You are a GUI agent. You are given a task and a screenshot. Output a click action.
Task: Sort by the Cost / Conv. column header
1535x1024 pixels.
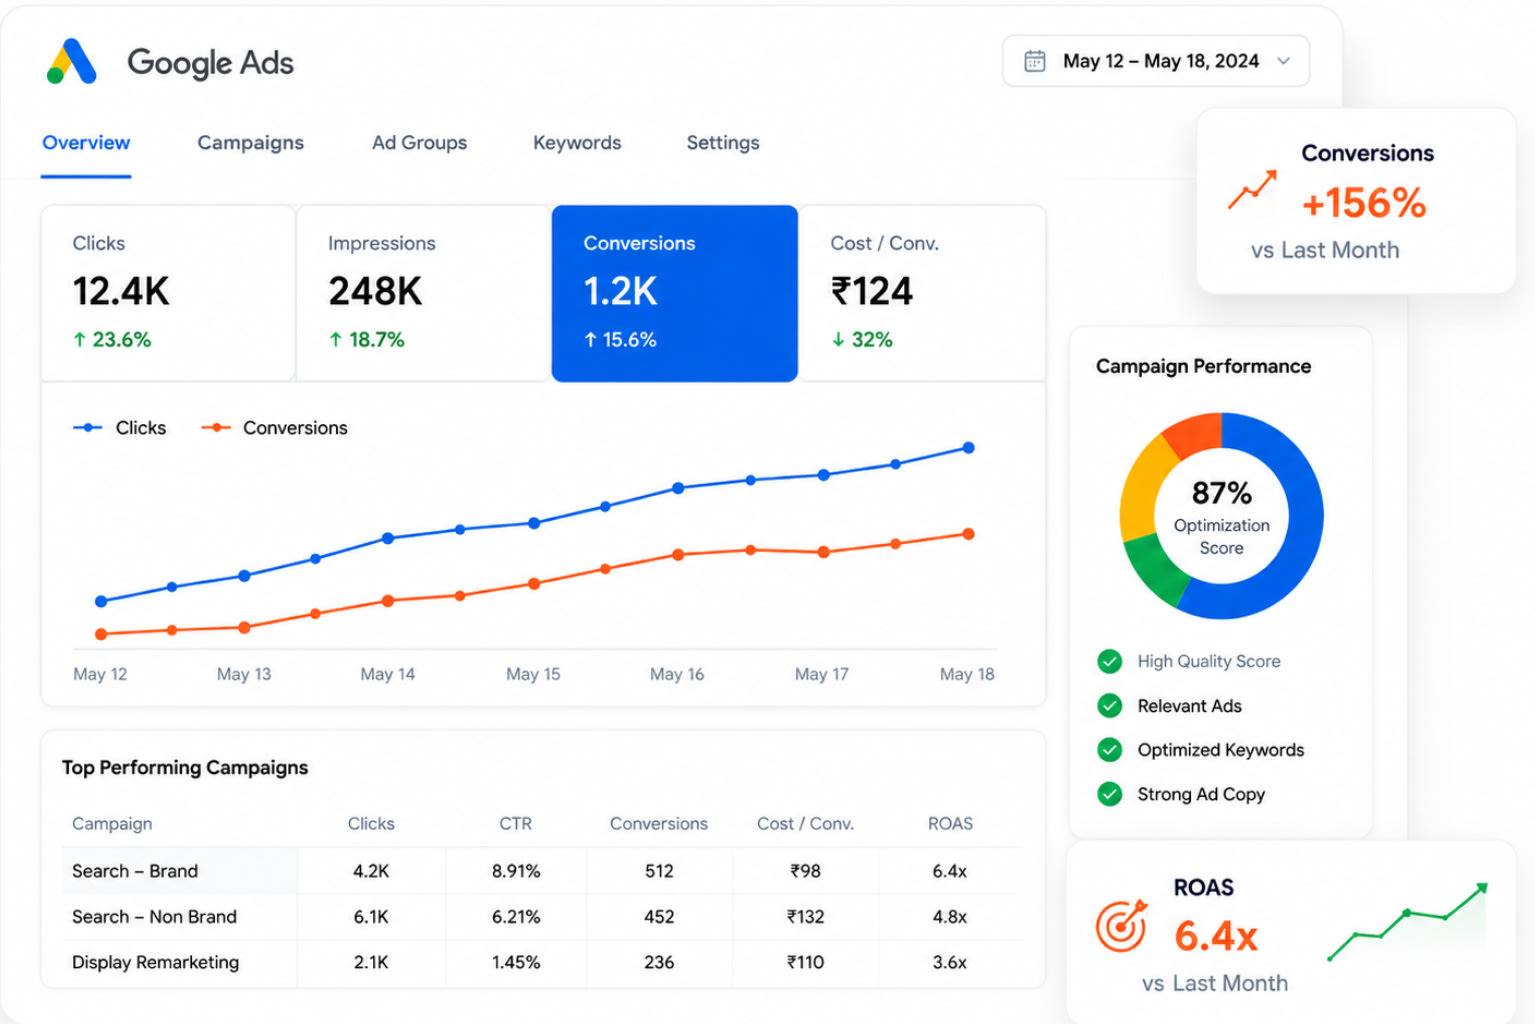tap(805, 824)
